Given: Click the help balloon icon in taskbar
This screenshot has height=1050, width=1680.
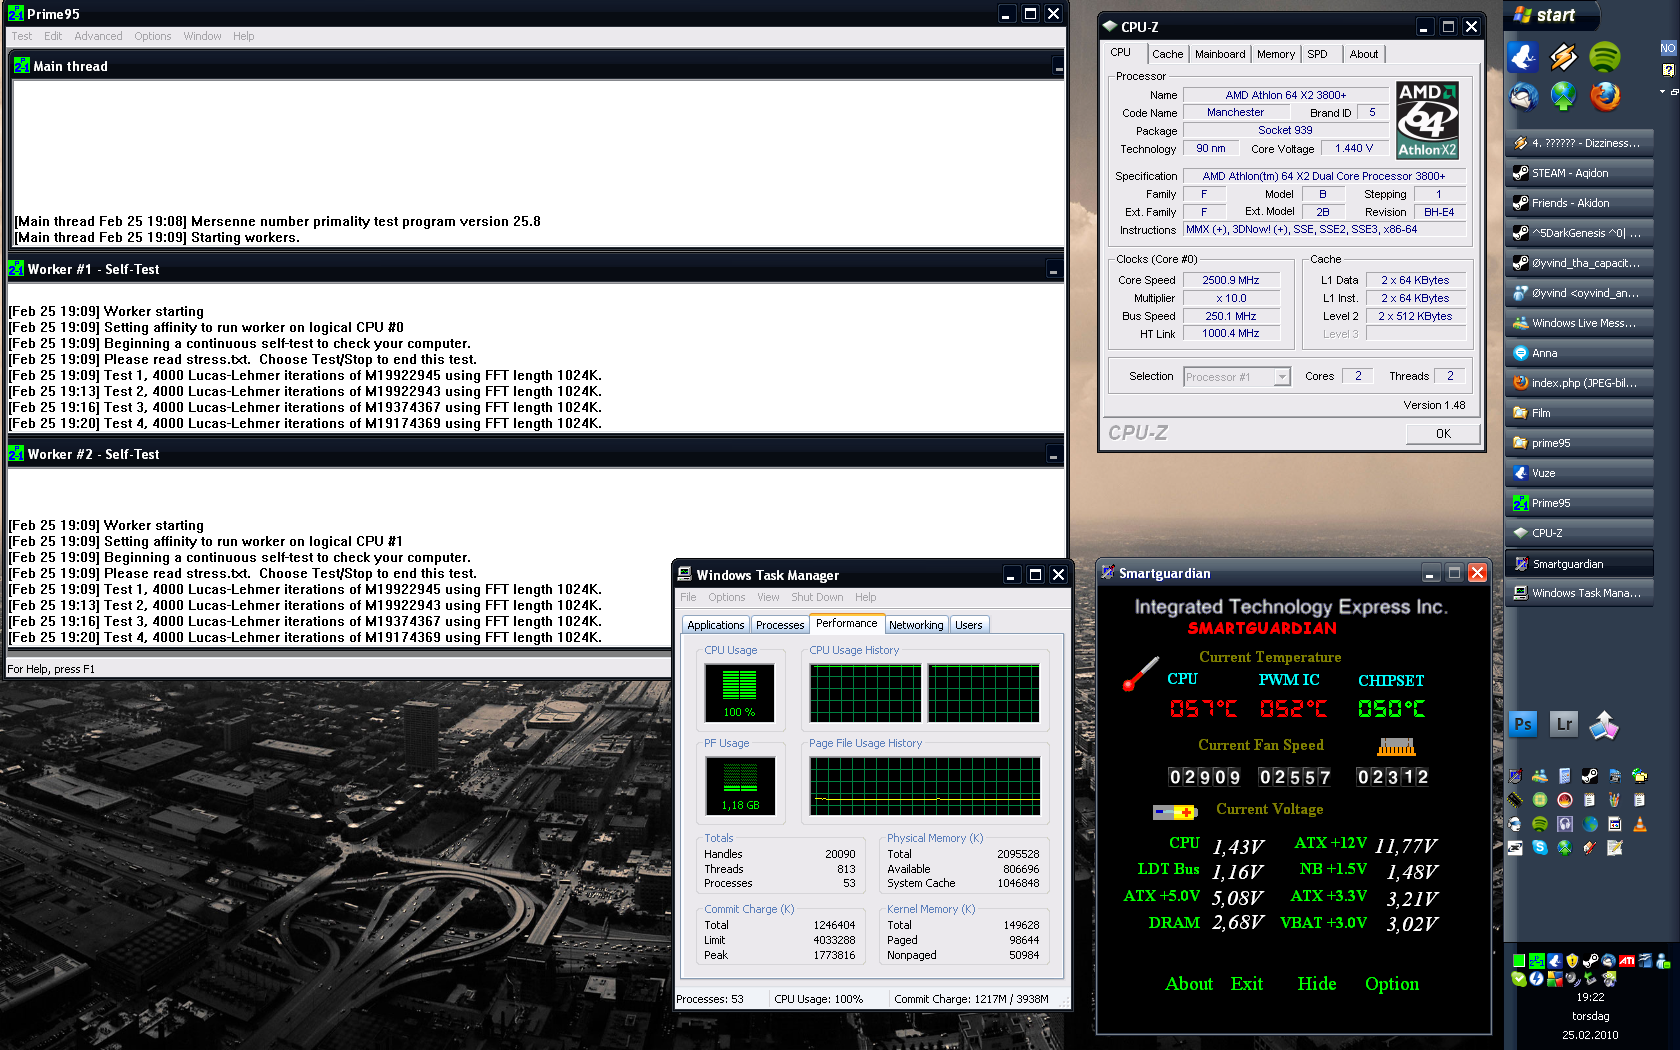Looking at the screenshot, I should click(1668, 70).
